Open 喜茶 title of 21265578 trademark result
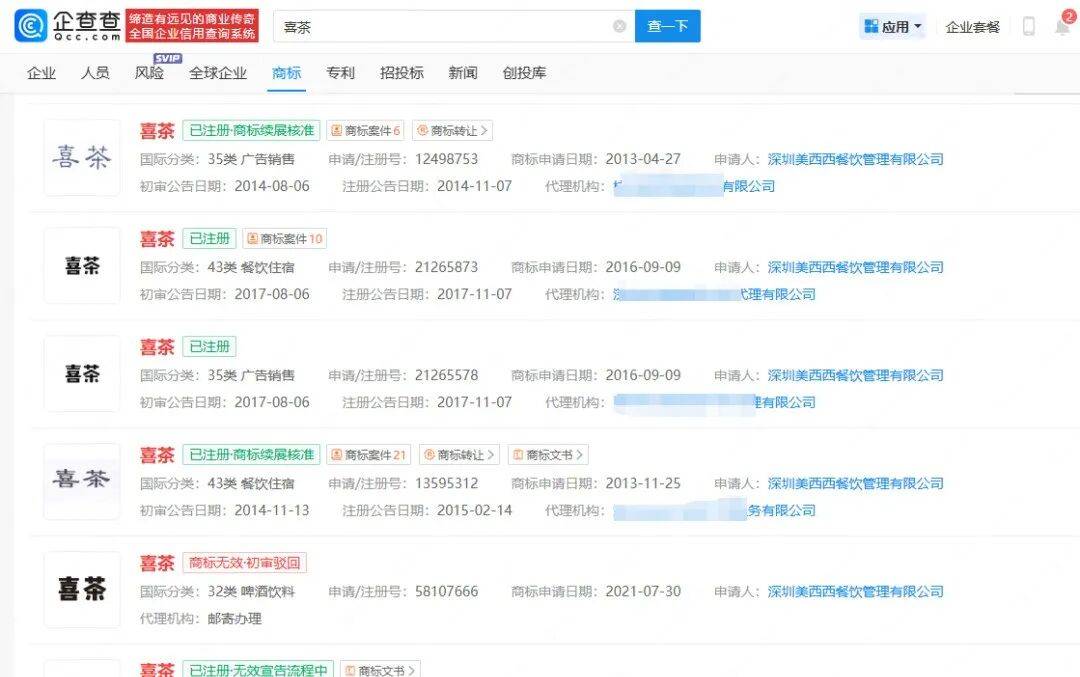This screenshot has height=677, width=1080. (157, 347)
